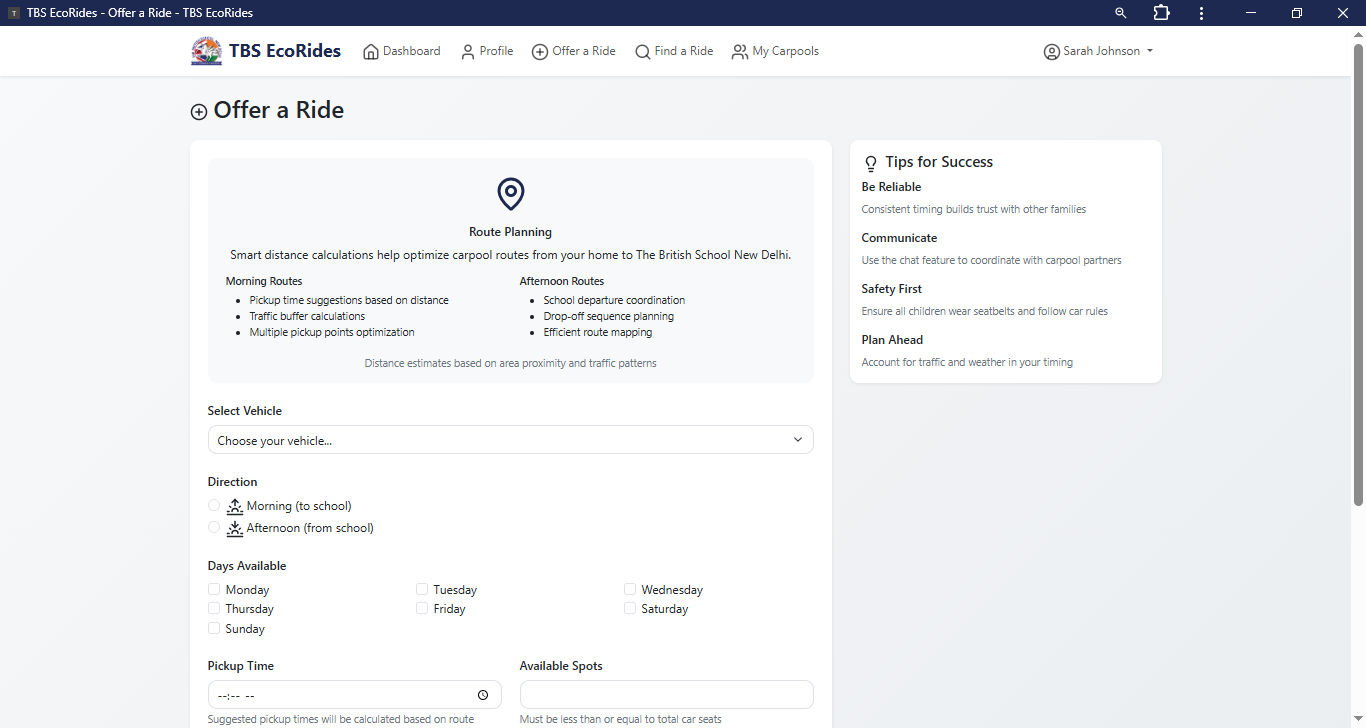Viewport: 1366px width, 728px height.
Task: Click the Profile person icon
Action: pyautogui.click(x=468, y=52)
